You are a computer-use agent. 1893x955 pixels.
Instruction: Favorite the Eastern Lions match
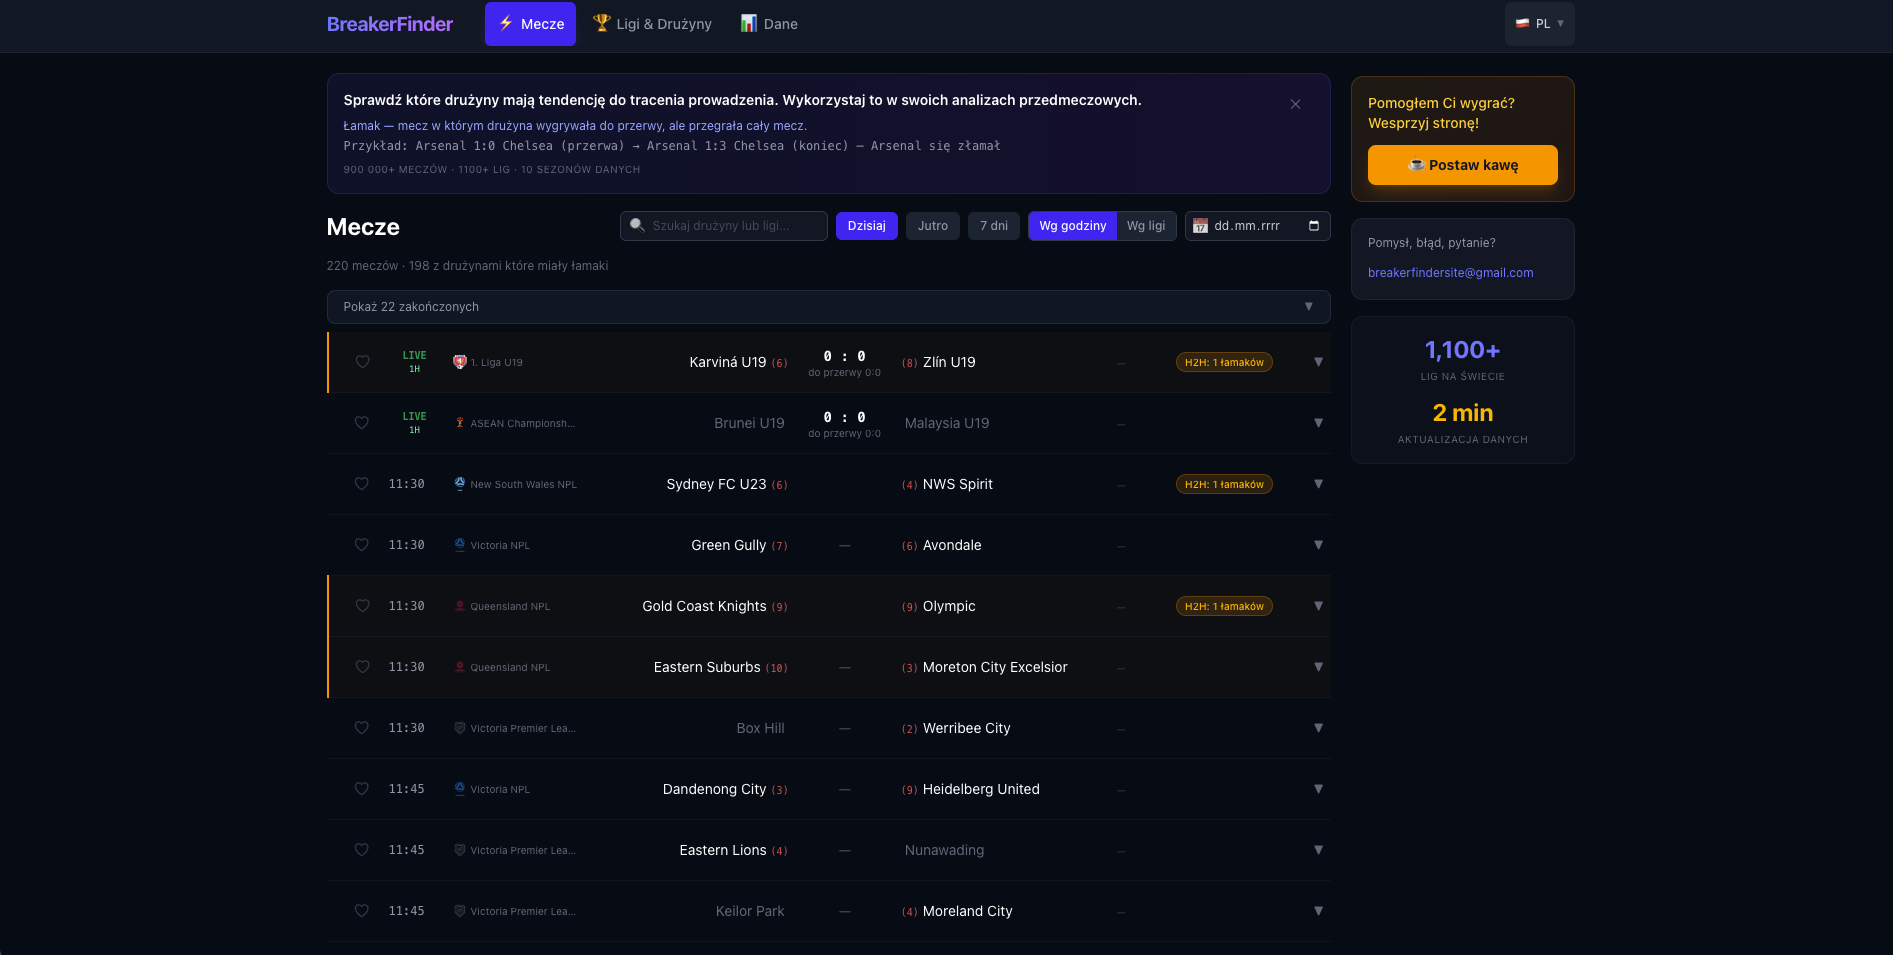point(362,850)
